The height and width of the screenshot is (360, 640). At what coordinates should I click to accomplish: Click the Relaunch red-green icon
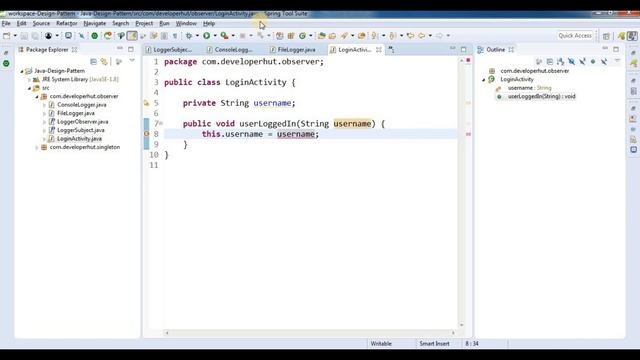[x=108, y=36]
